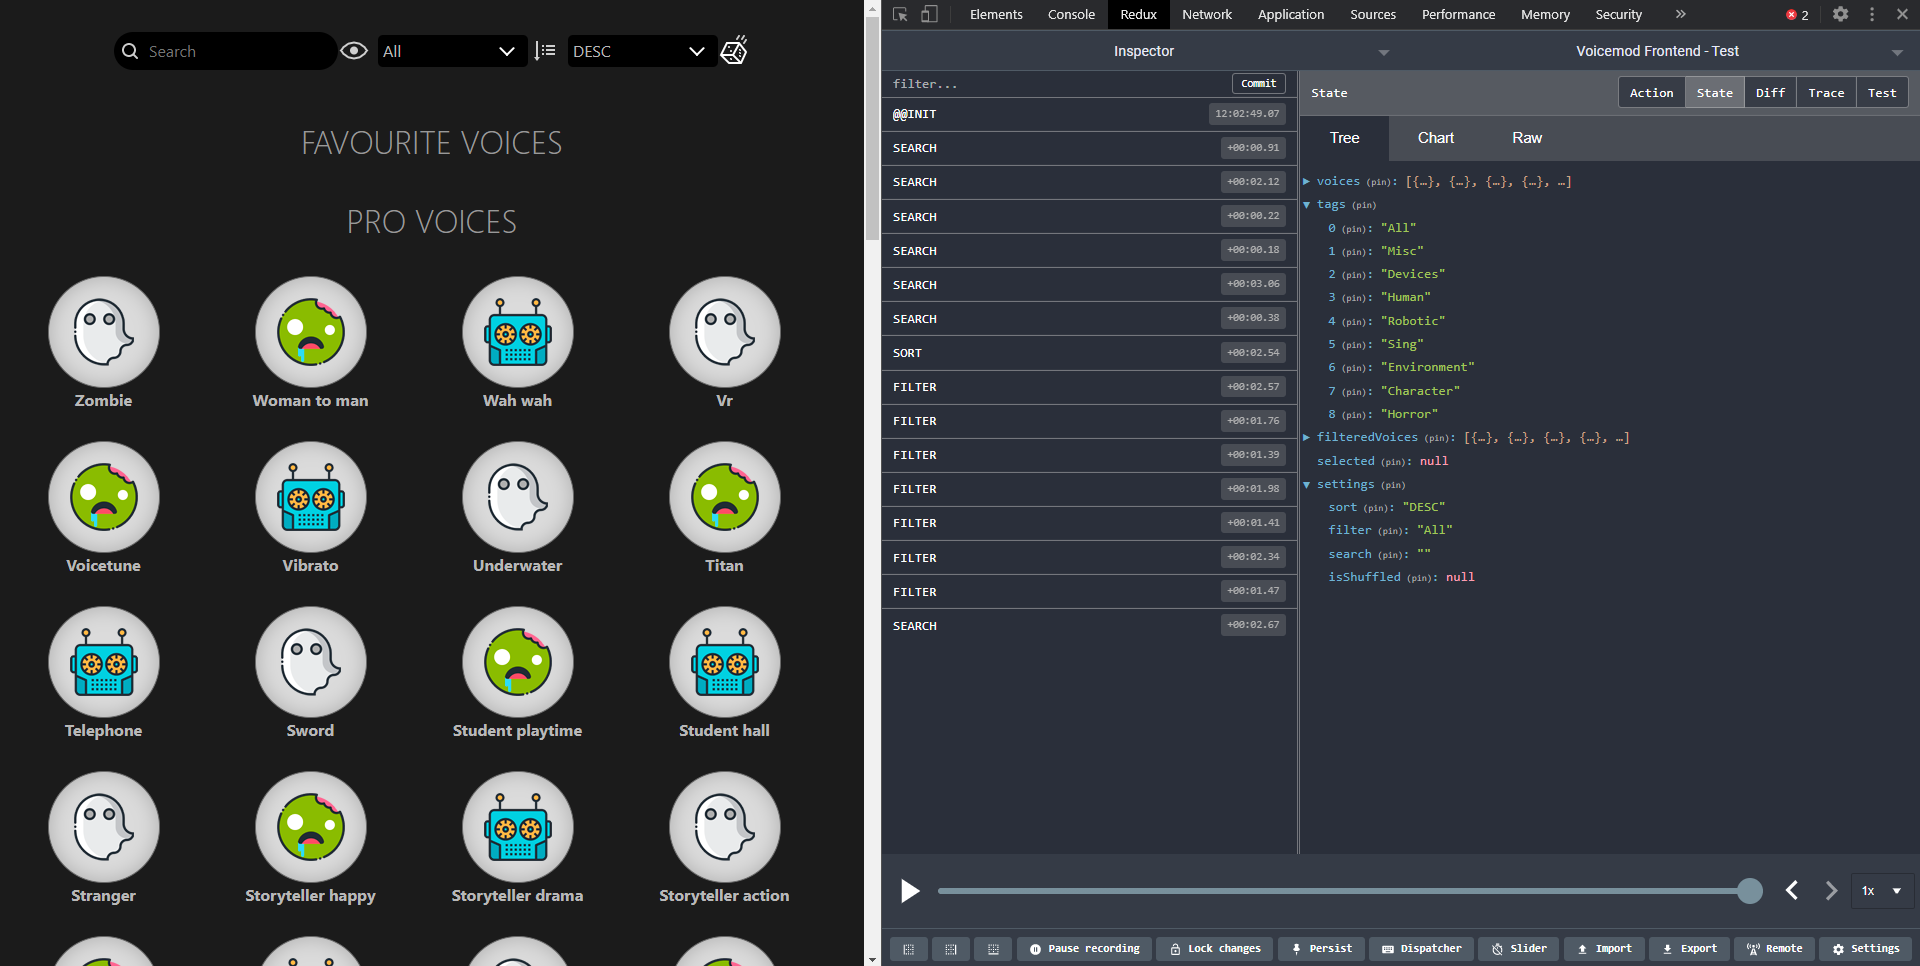Click the Zombie voice icon
1920x966 pixels.
point(104,332)
